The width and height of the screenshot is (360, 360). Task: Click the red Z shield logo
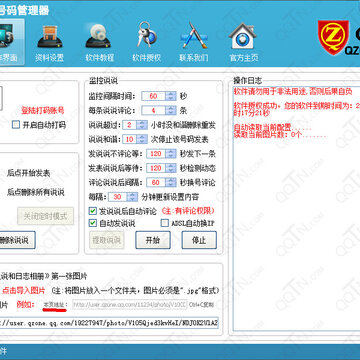coord(333,37)
